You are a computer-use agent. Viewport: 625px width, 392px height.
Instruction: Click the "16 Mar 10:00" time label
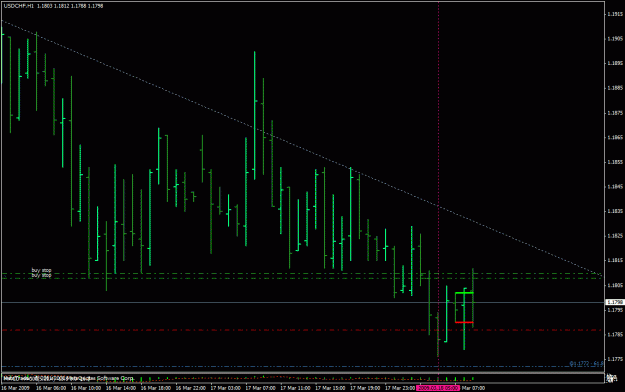(x=86, y=388)
